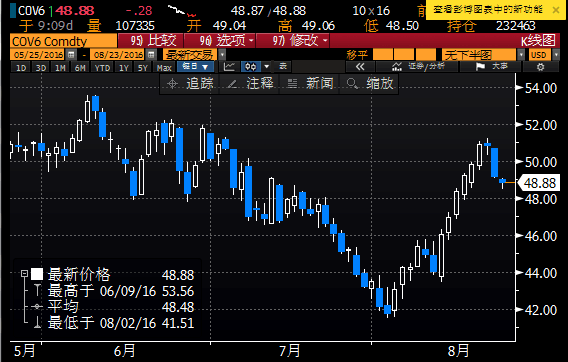Click the 高 49.06 high value
Viewport: 568px width, 362px height.
[318, 26]
